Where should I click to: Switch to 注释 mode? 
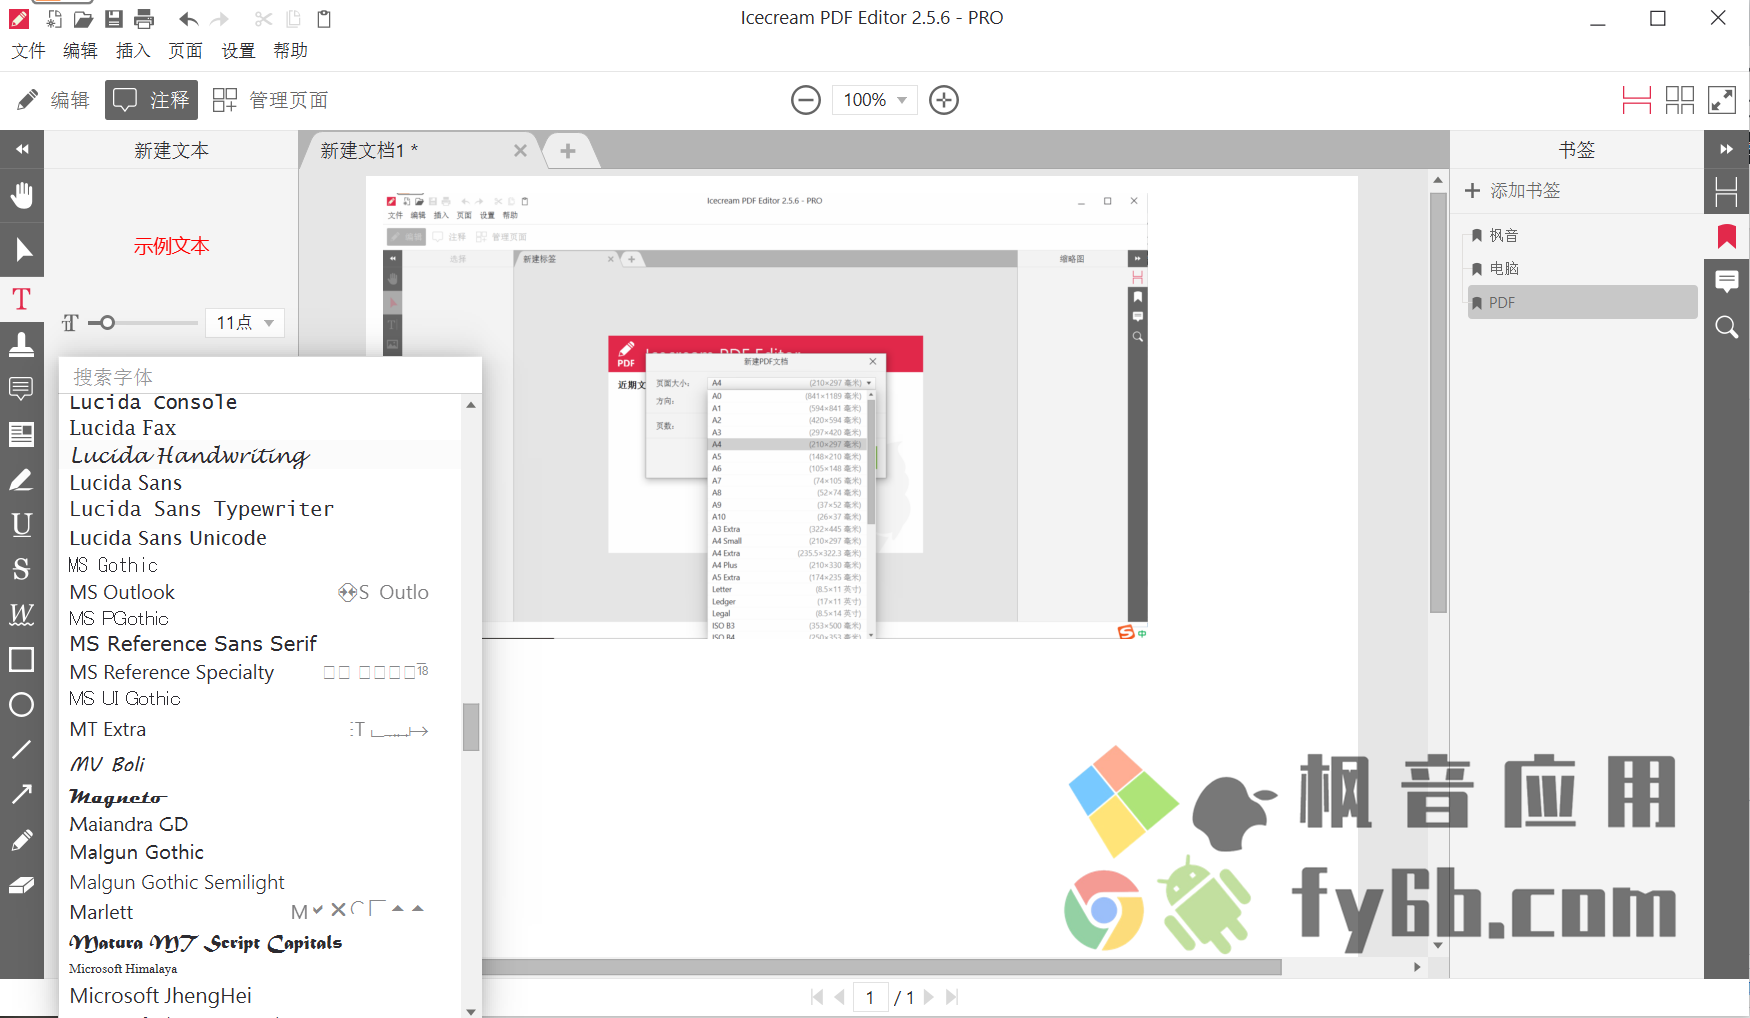[x=151, y=100]
